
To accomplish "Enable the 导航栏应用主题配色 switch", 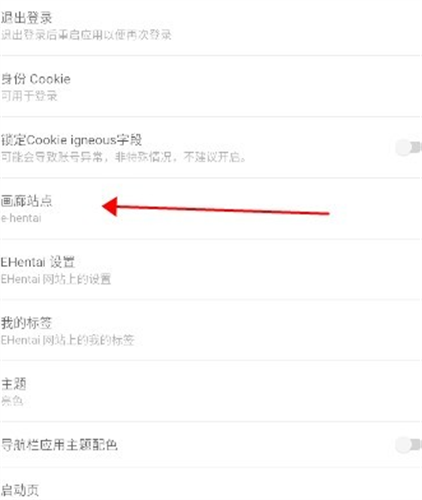I will 408,445.
